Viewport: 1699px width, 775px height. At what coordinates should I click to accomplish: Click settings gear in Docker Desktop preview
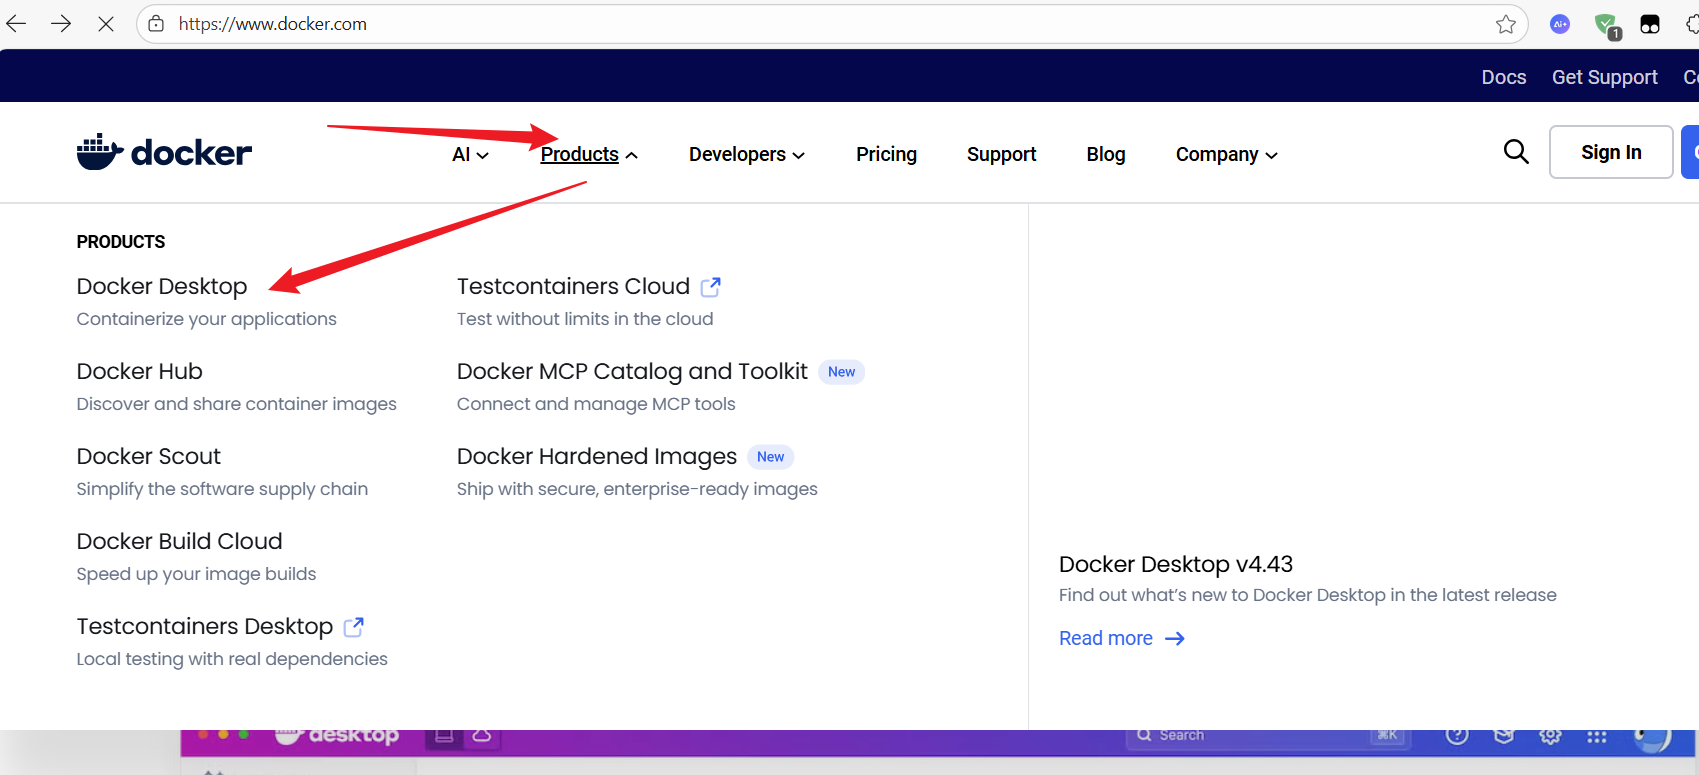[1550, 736]
